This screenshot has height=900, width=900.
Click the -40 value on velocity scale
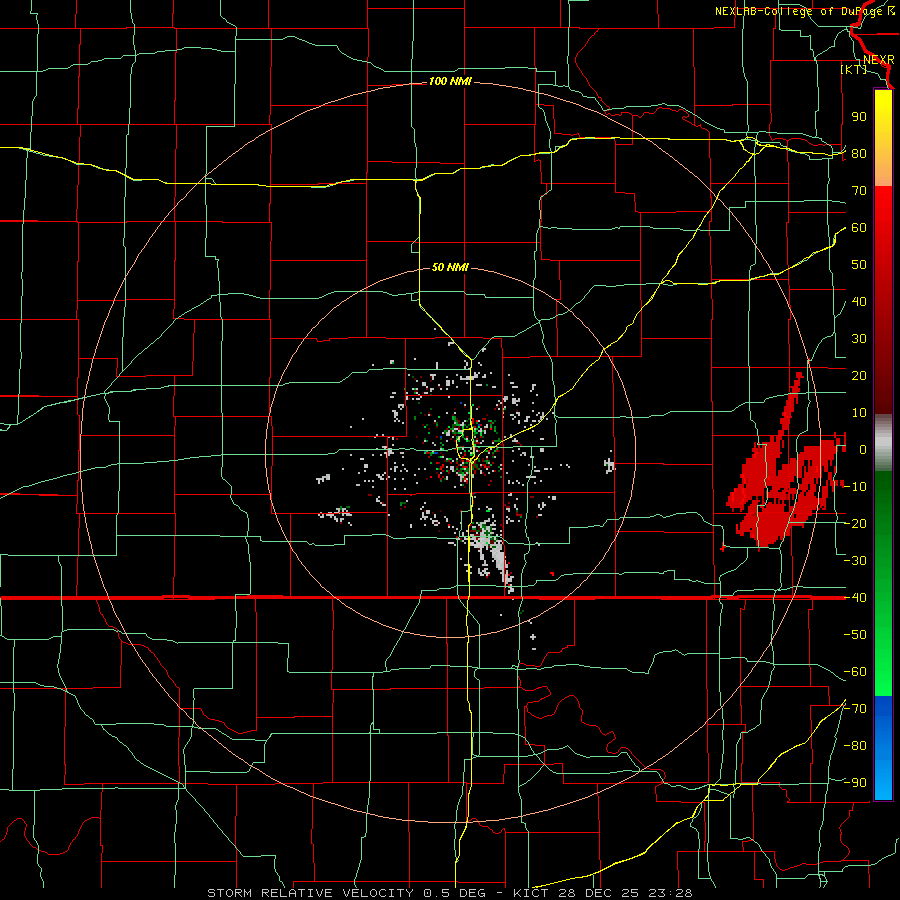pyautogui.click(x=855, y=598)
